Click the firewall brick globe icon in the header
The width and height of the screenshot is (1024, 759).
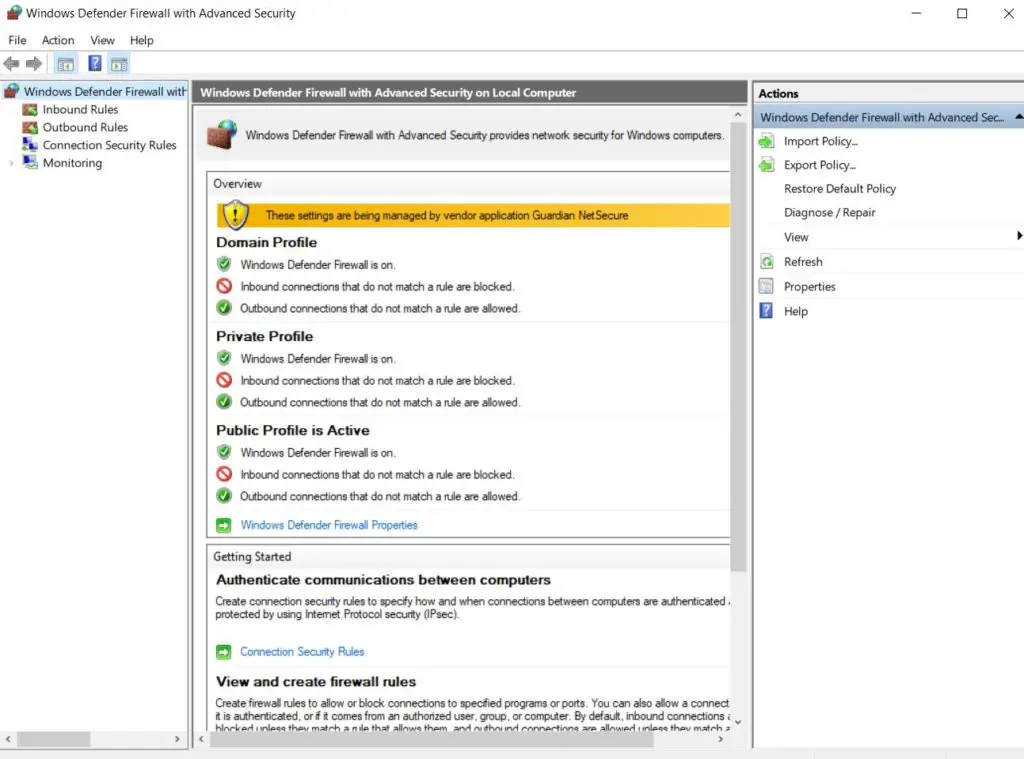222,135
